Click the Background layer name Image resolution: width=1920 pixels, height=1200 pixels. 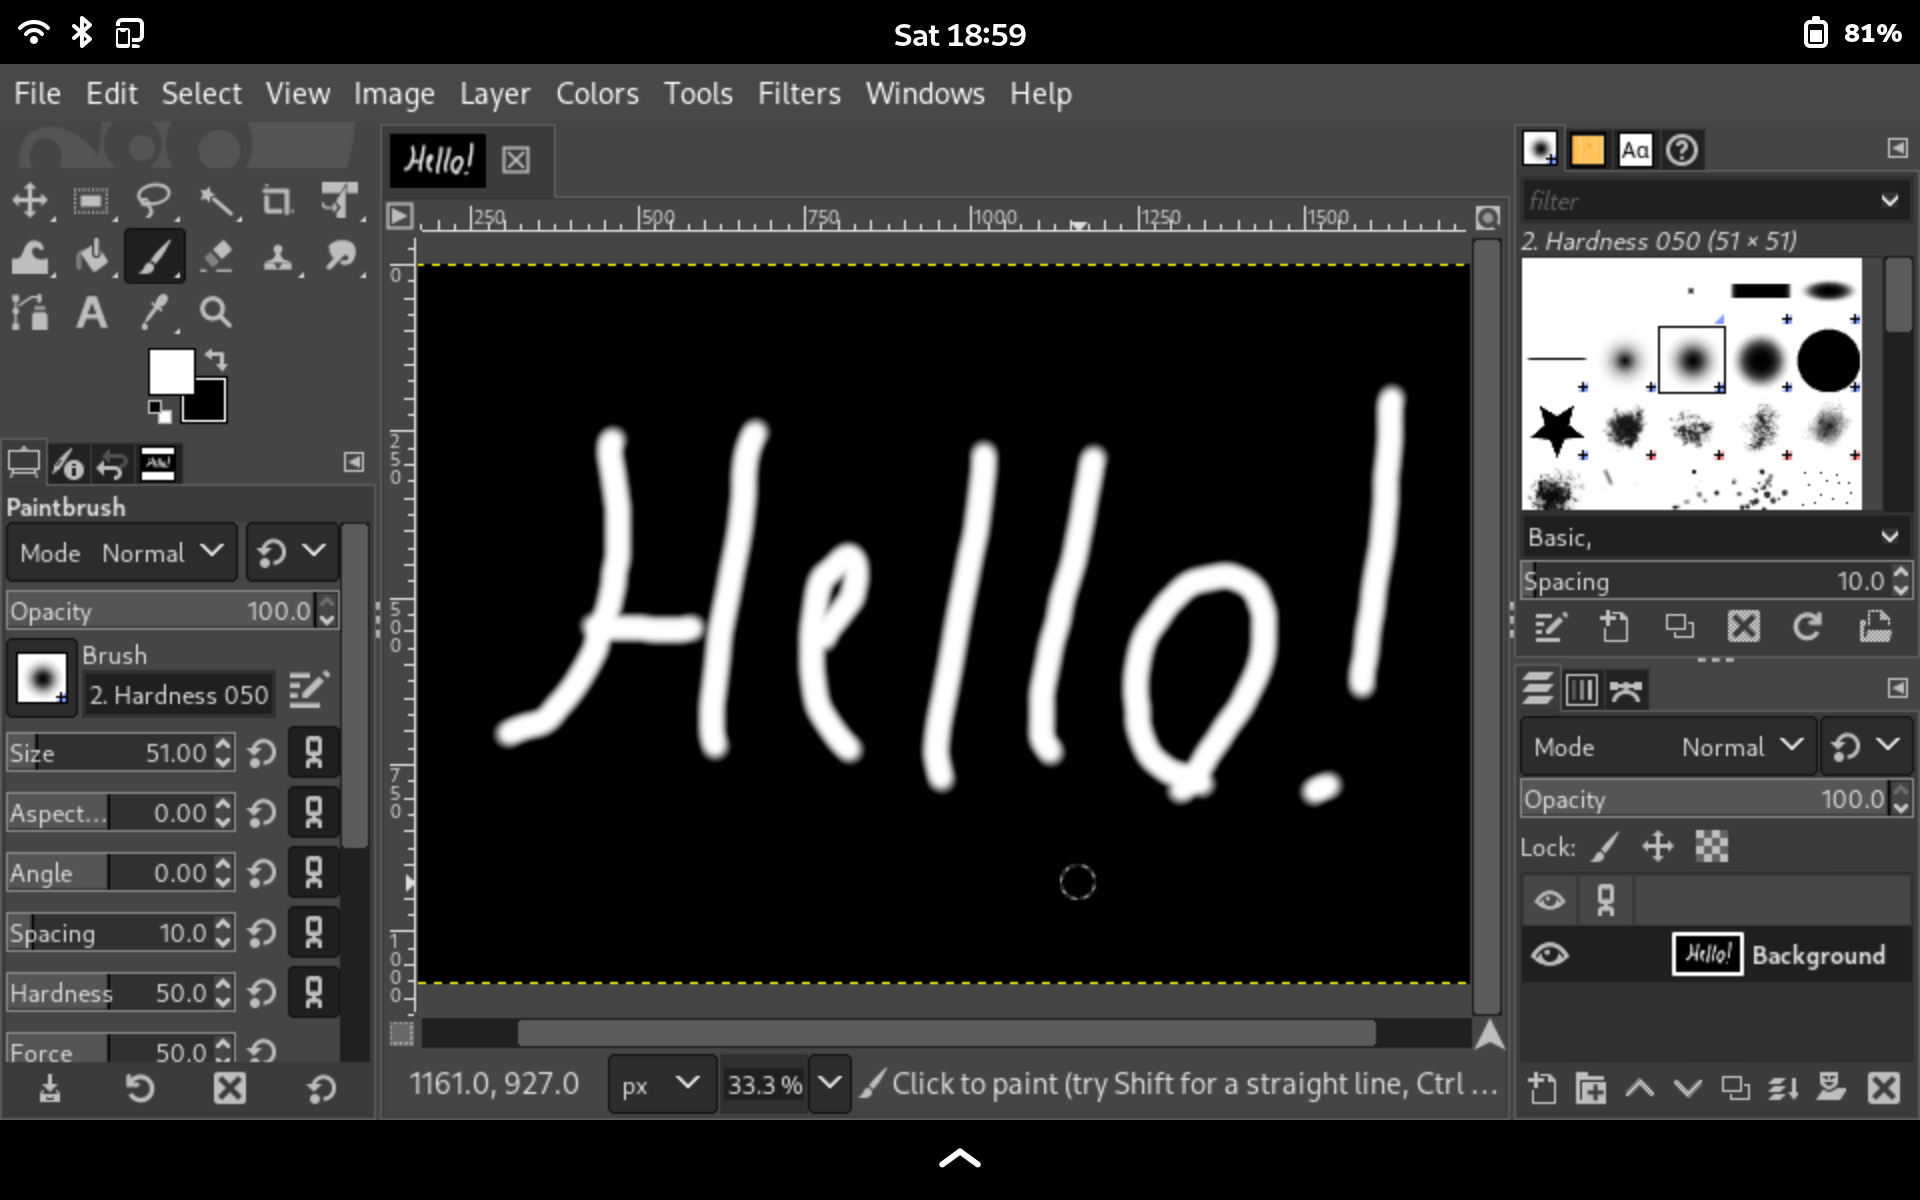pyautogui.click(x=1818, y=955)
